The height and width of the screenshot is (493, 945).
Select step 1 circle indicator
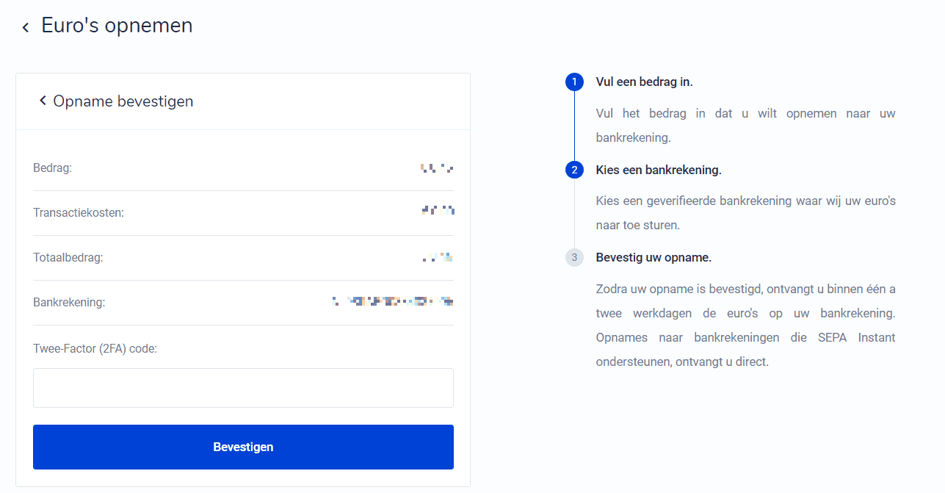(x=574, y=81)
